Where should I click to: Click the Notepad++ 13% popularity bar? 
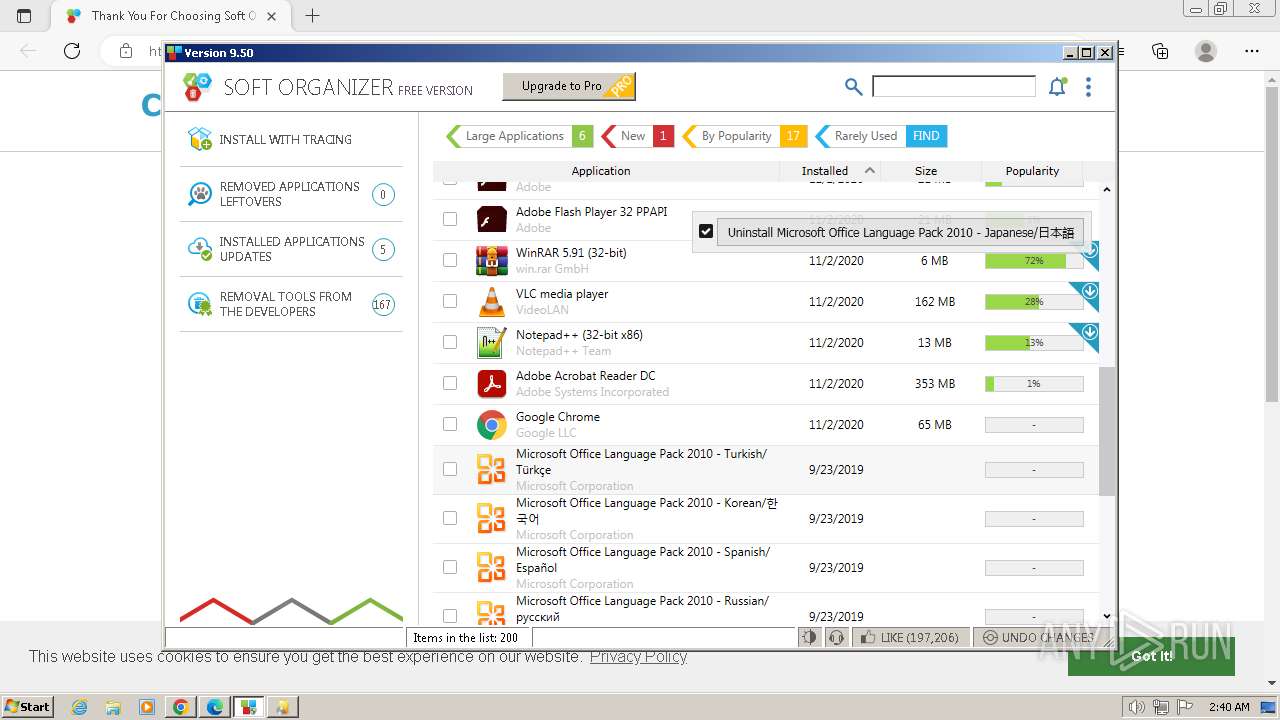(x=1034, y=342)
